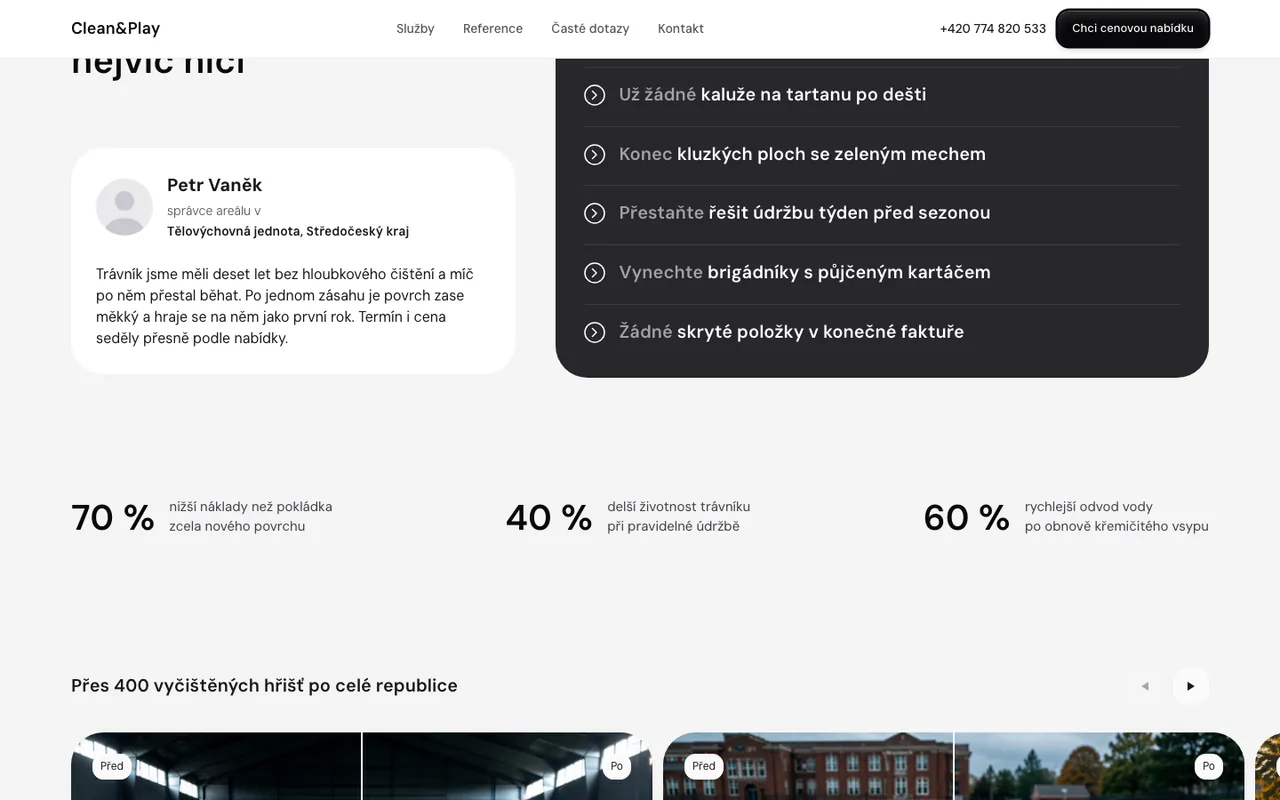
Task: Click the arrow icon beside "kluzkých ploch"
Action: 595,154
